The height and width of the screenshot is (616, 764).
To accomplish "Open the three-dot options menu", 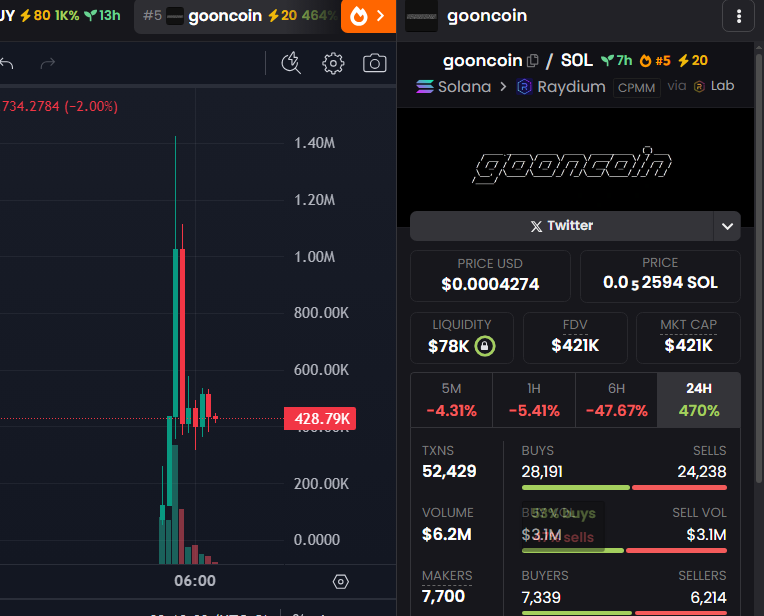I will click(x=739, y=16).
